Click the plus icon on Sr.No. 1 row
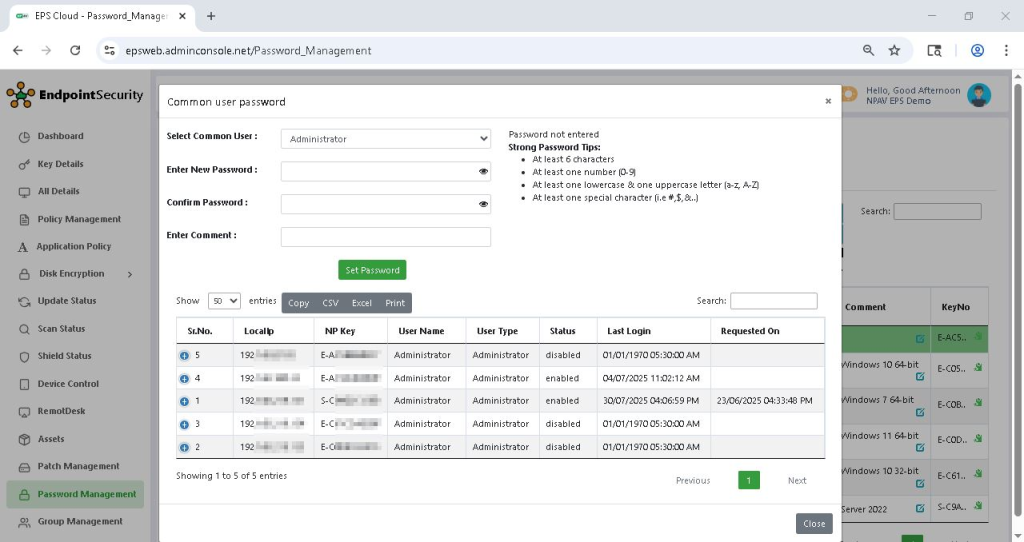 [184, 401]
